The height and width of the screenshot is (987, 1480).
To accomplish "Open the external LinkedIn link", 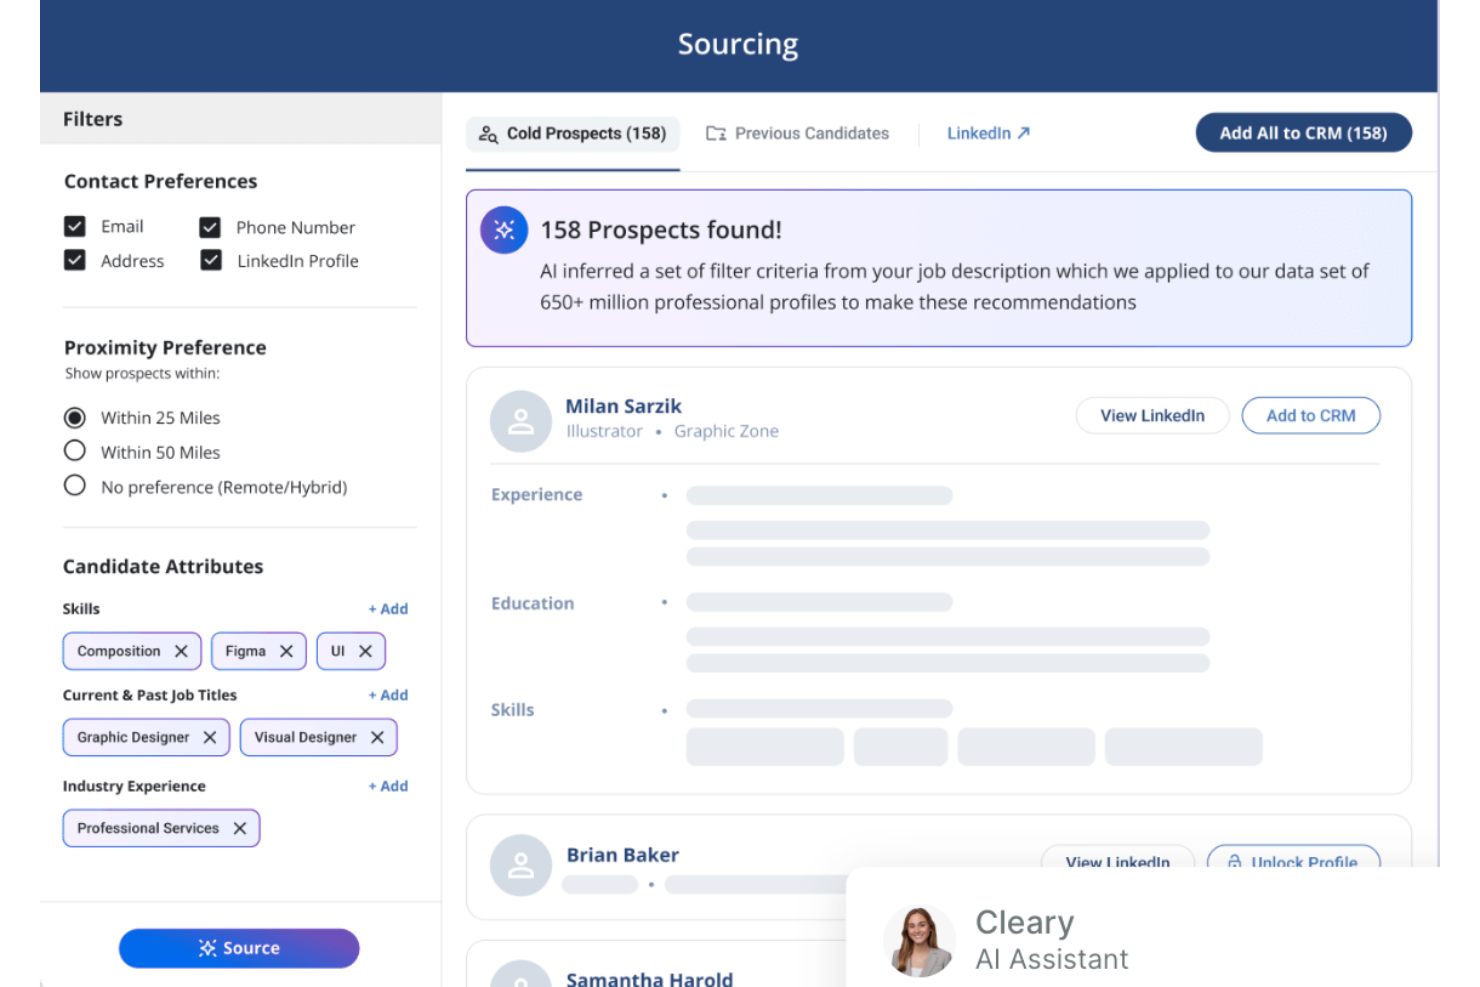I will tap(988, 133).
